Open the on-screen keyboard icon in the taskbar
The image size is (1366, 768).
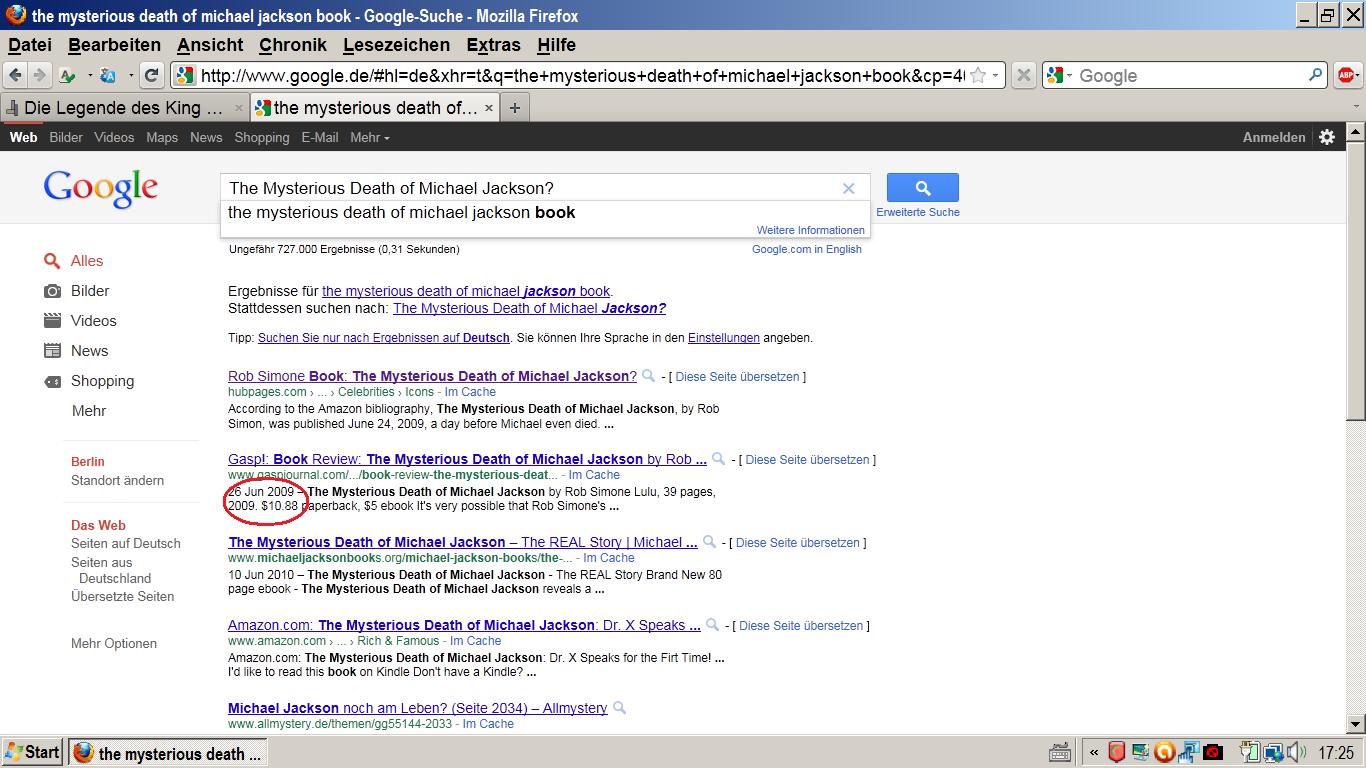(1059, 753)
